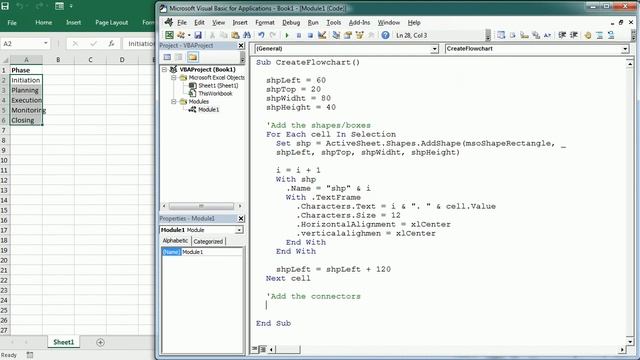Select Module1 in the project tree
This screenshot has height=360, width=640.
[208, 110]
